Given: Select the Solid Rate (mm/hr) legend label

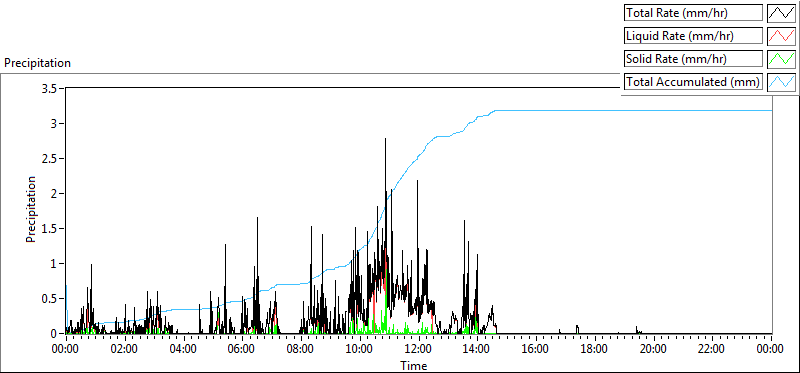Looking at the screenshot, I should [x=693, y=58].
